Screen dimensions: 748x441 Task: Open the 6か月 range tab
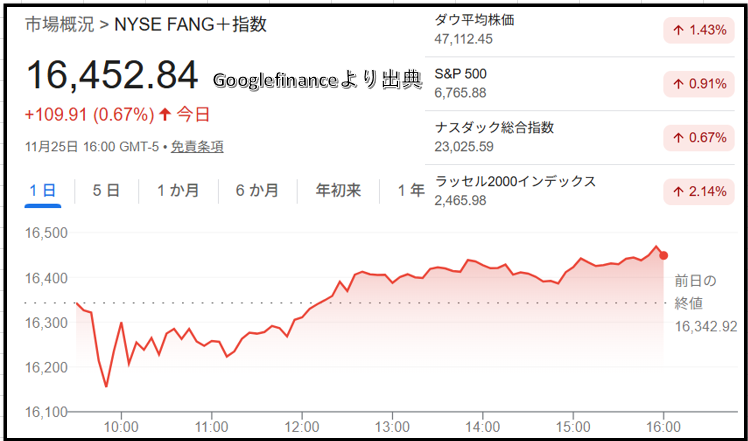coord(257,190)
